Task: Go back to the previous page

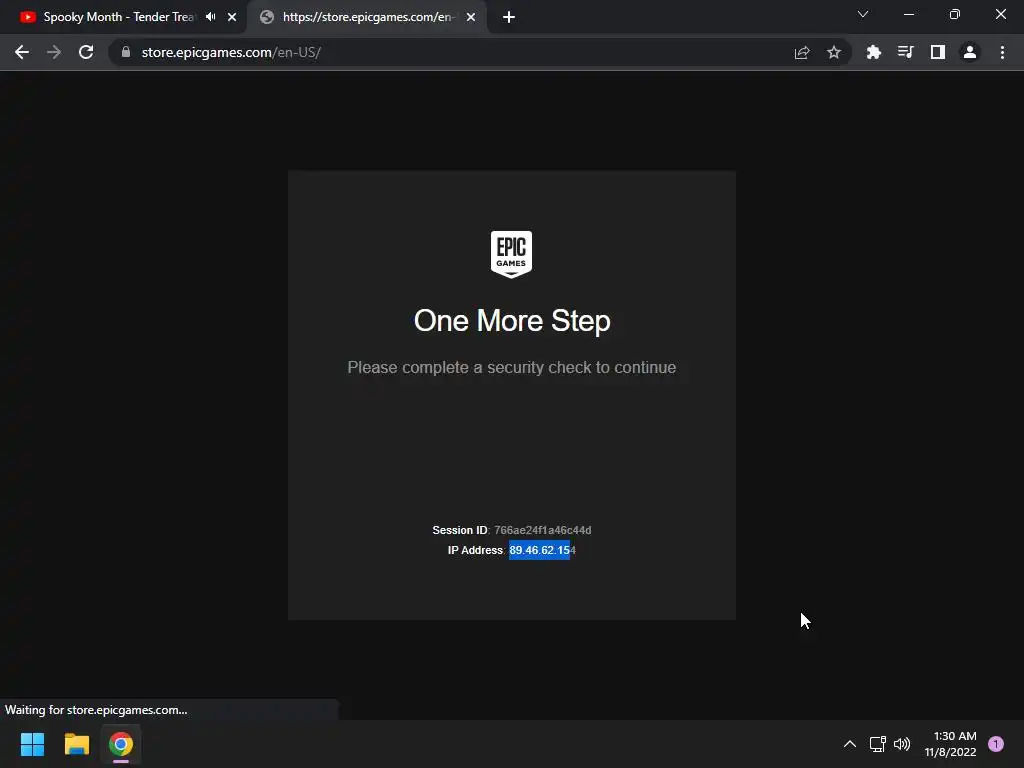Action: pyautogui.click(x=22, y=52)
